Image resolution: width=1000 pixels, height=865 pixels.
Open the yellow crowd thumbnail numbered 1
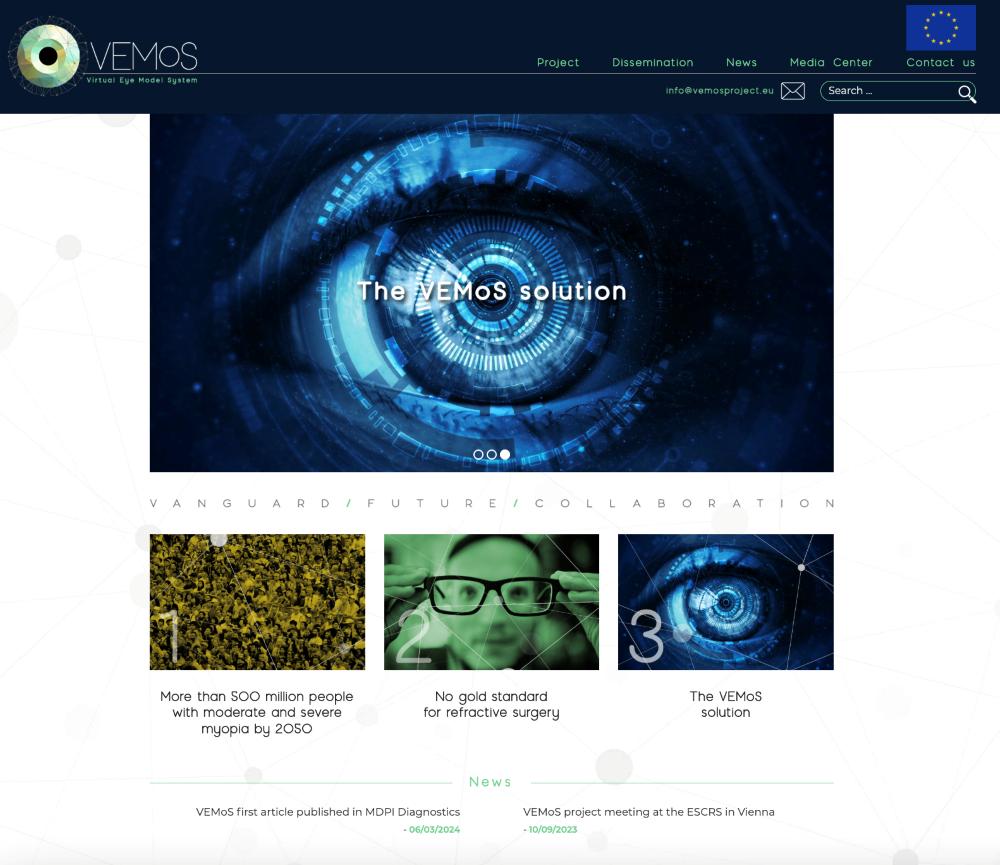click(x=258, y=602)
